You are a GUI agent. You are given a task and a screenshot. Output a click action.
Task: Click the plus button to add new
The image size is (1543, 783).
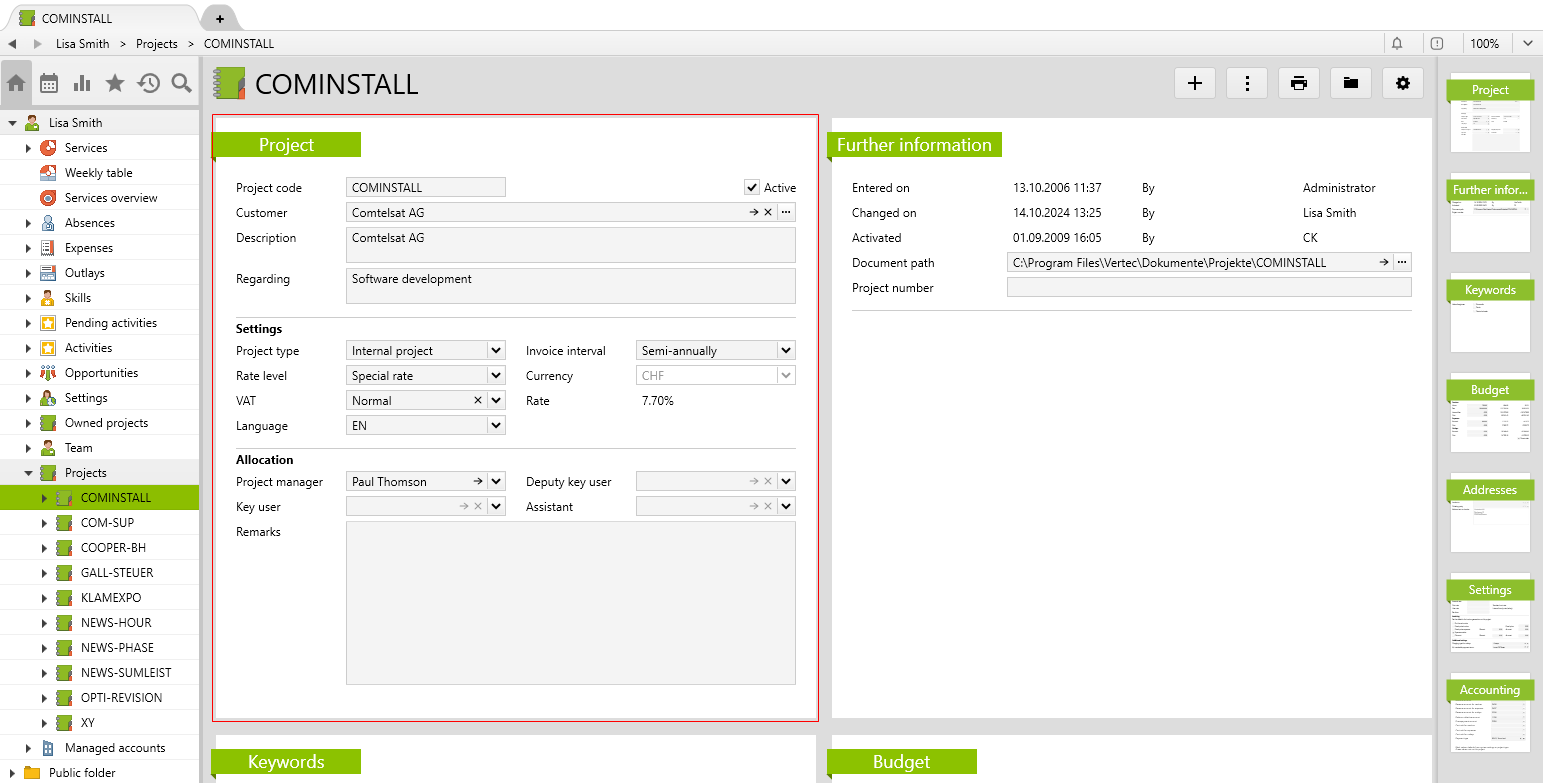(x=1194, y=83)
